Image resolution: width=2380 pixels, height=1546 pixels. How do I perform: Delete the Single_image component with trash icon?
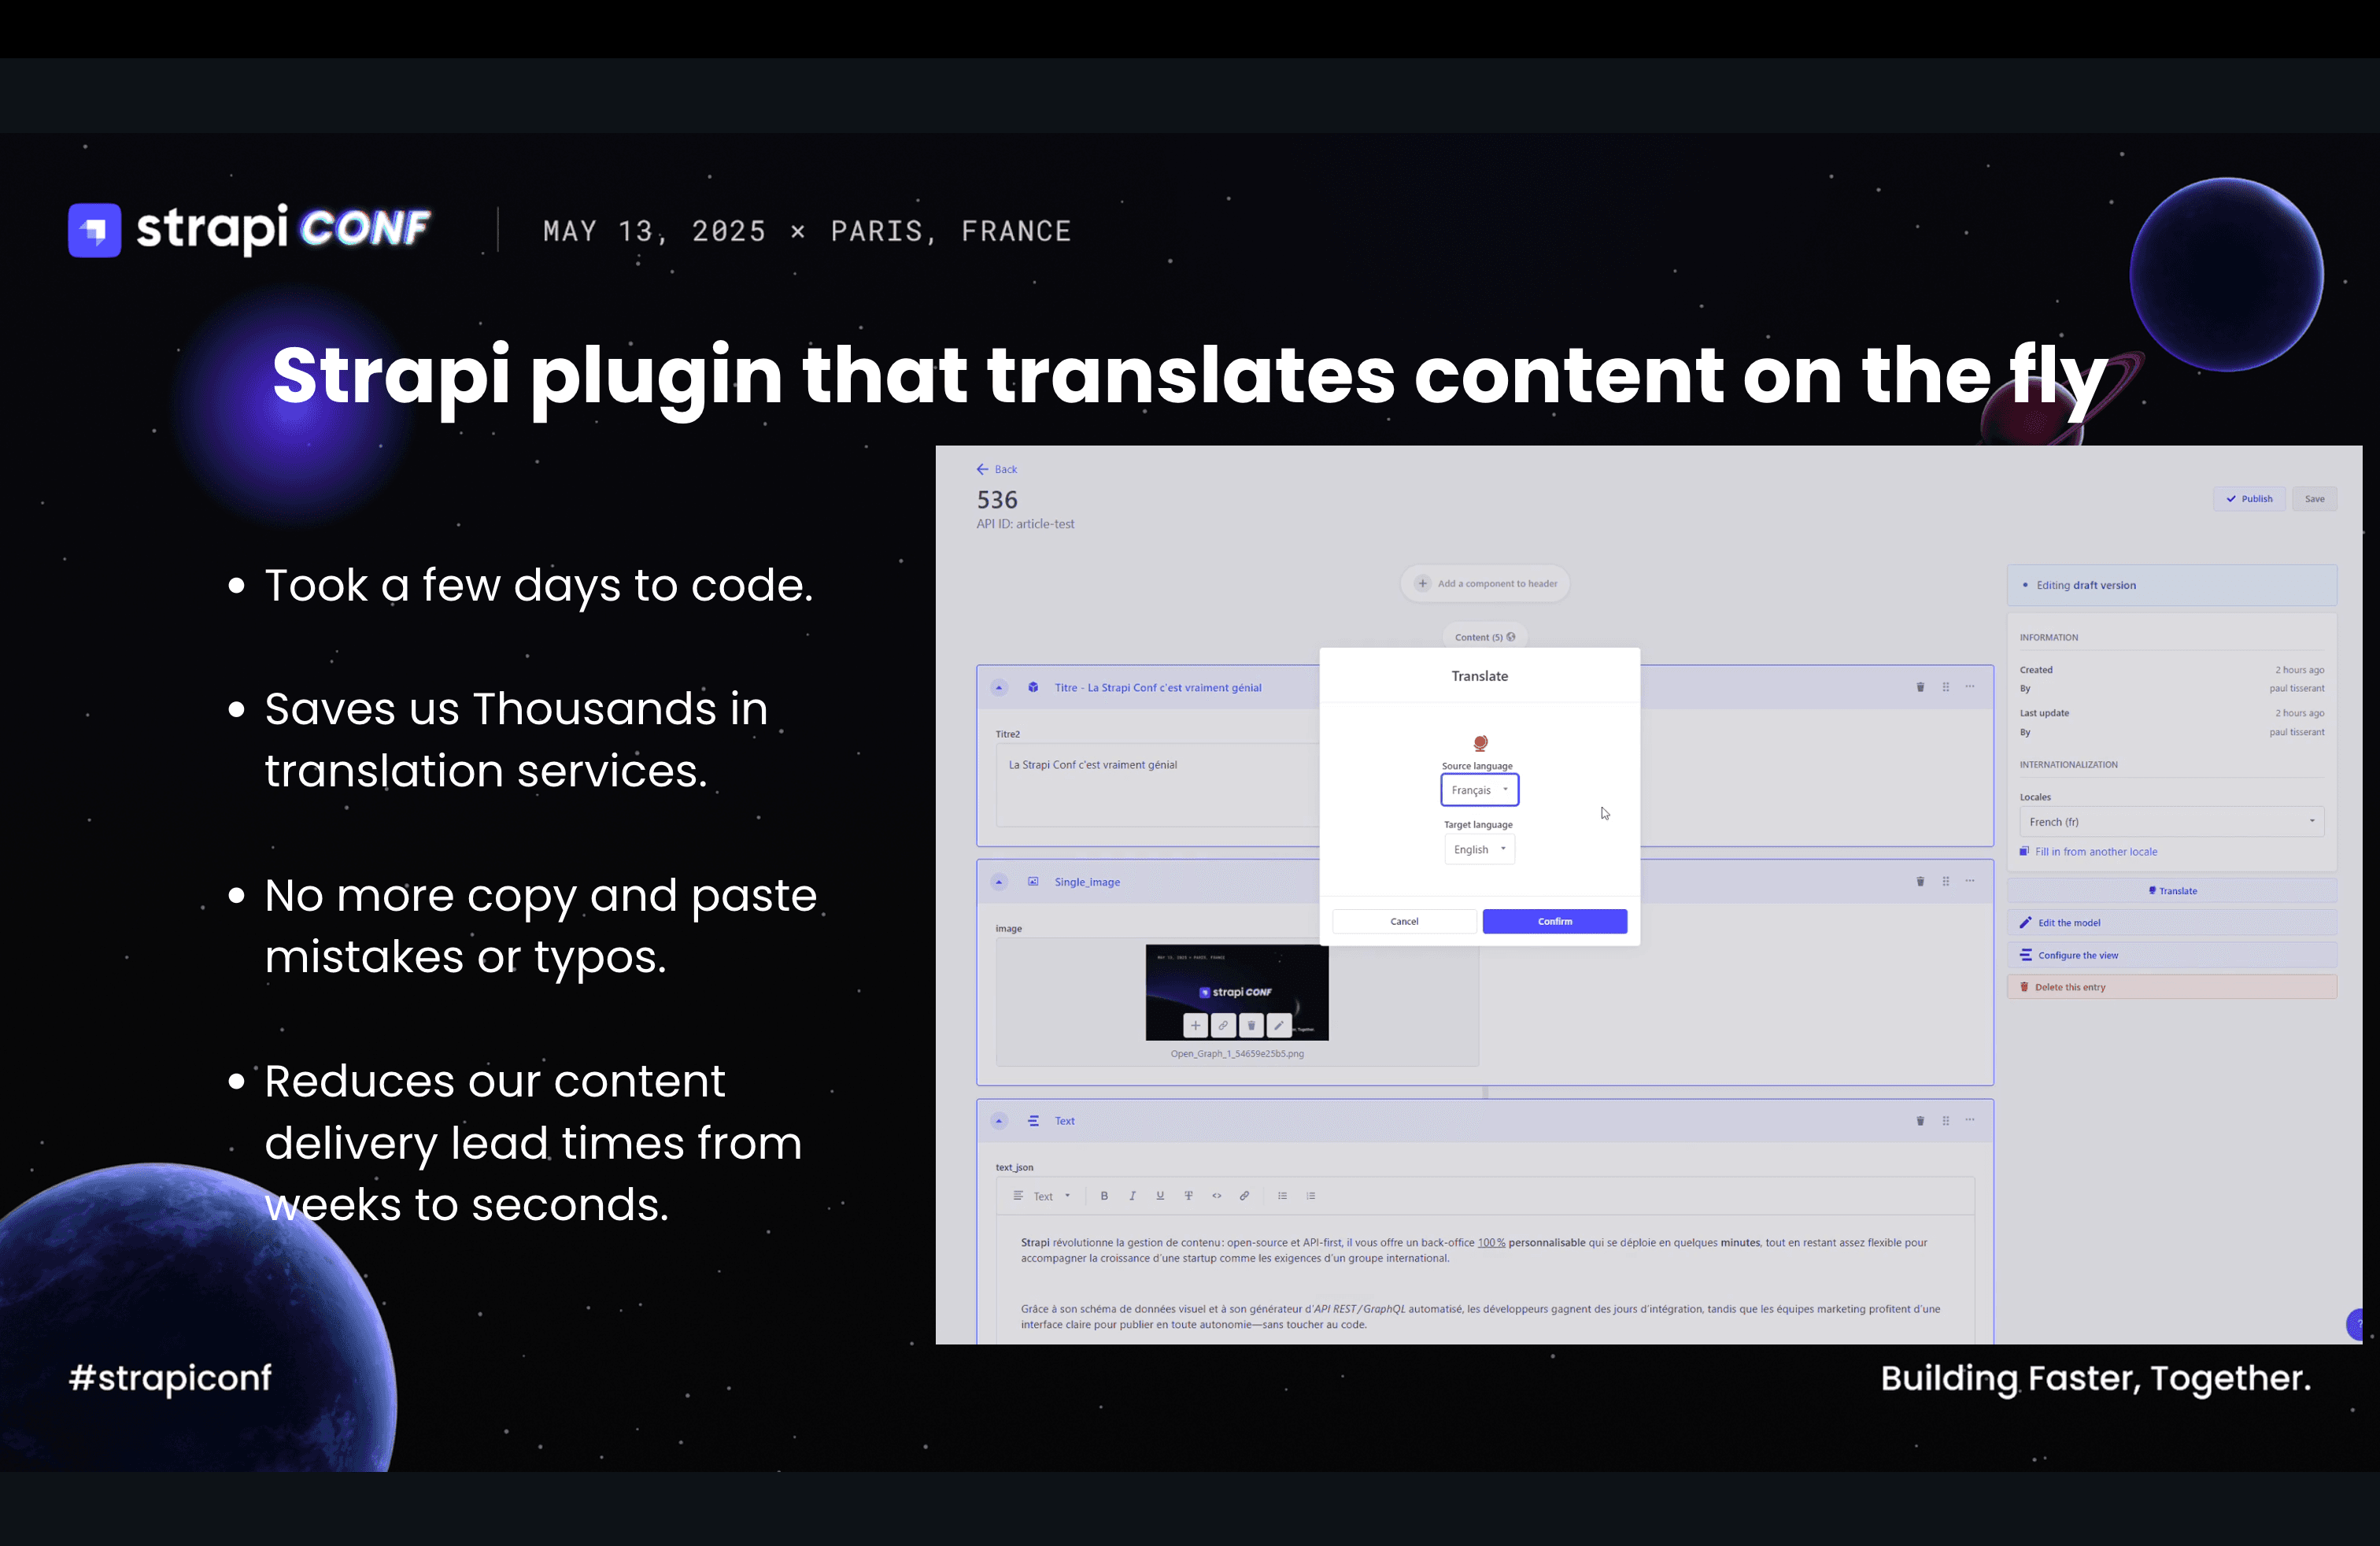pos(1920,882)
